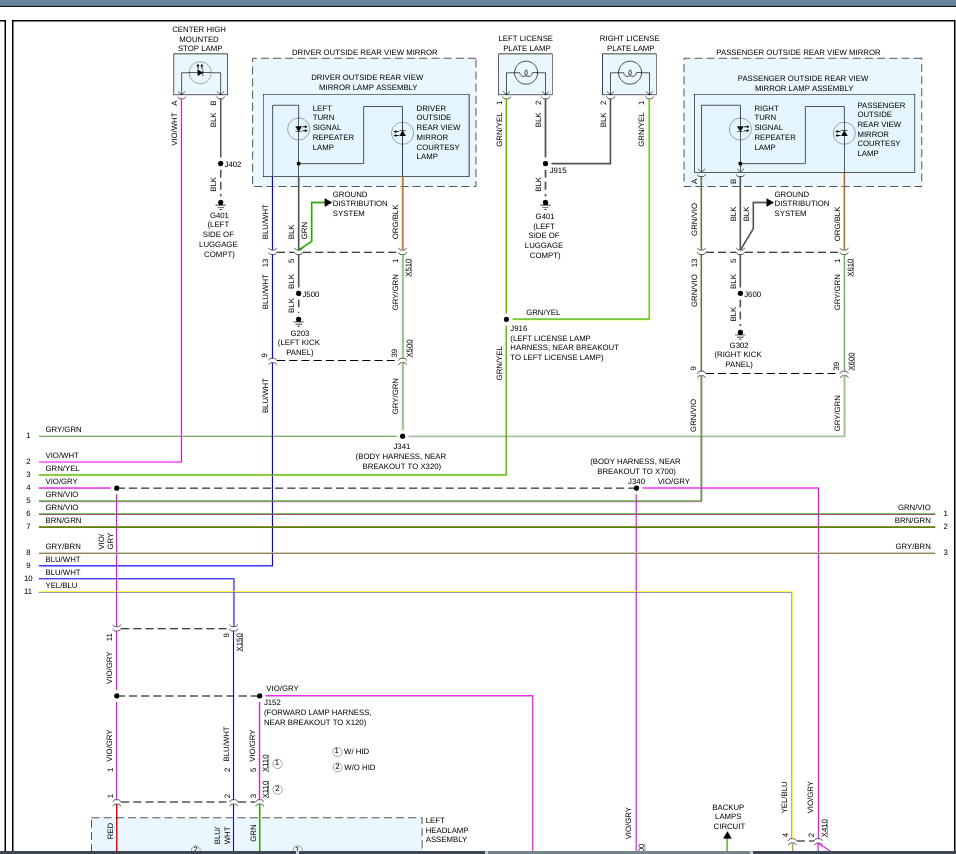Click the PASSENGER OUTSIDE REAR VIEW MIRROR title
Screen dimensions: 956x854
(x=798, y=52)
